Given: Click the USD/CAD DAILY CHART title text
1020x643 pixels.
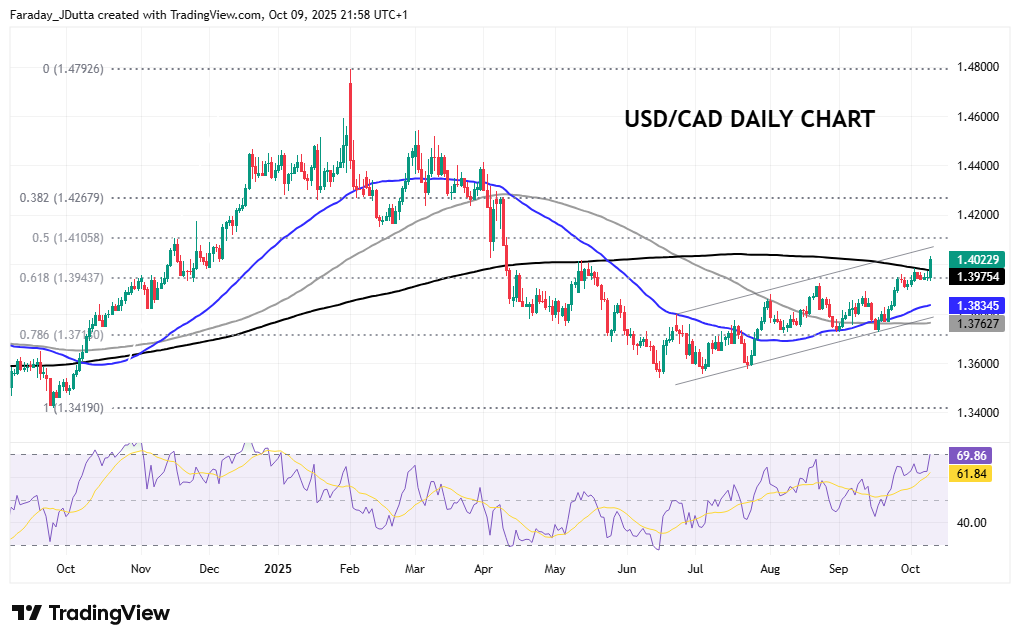Looking at the screenshot, I should pos(749,119).
